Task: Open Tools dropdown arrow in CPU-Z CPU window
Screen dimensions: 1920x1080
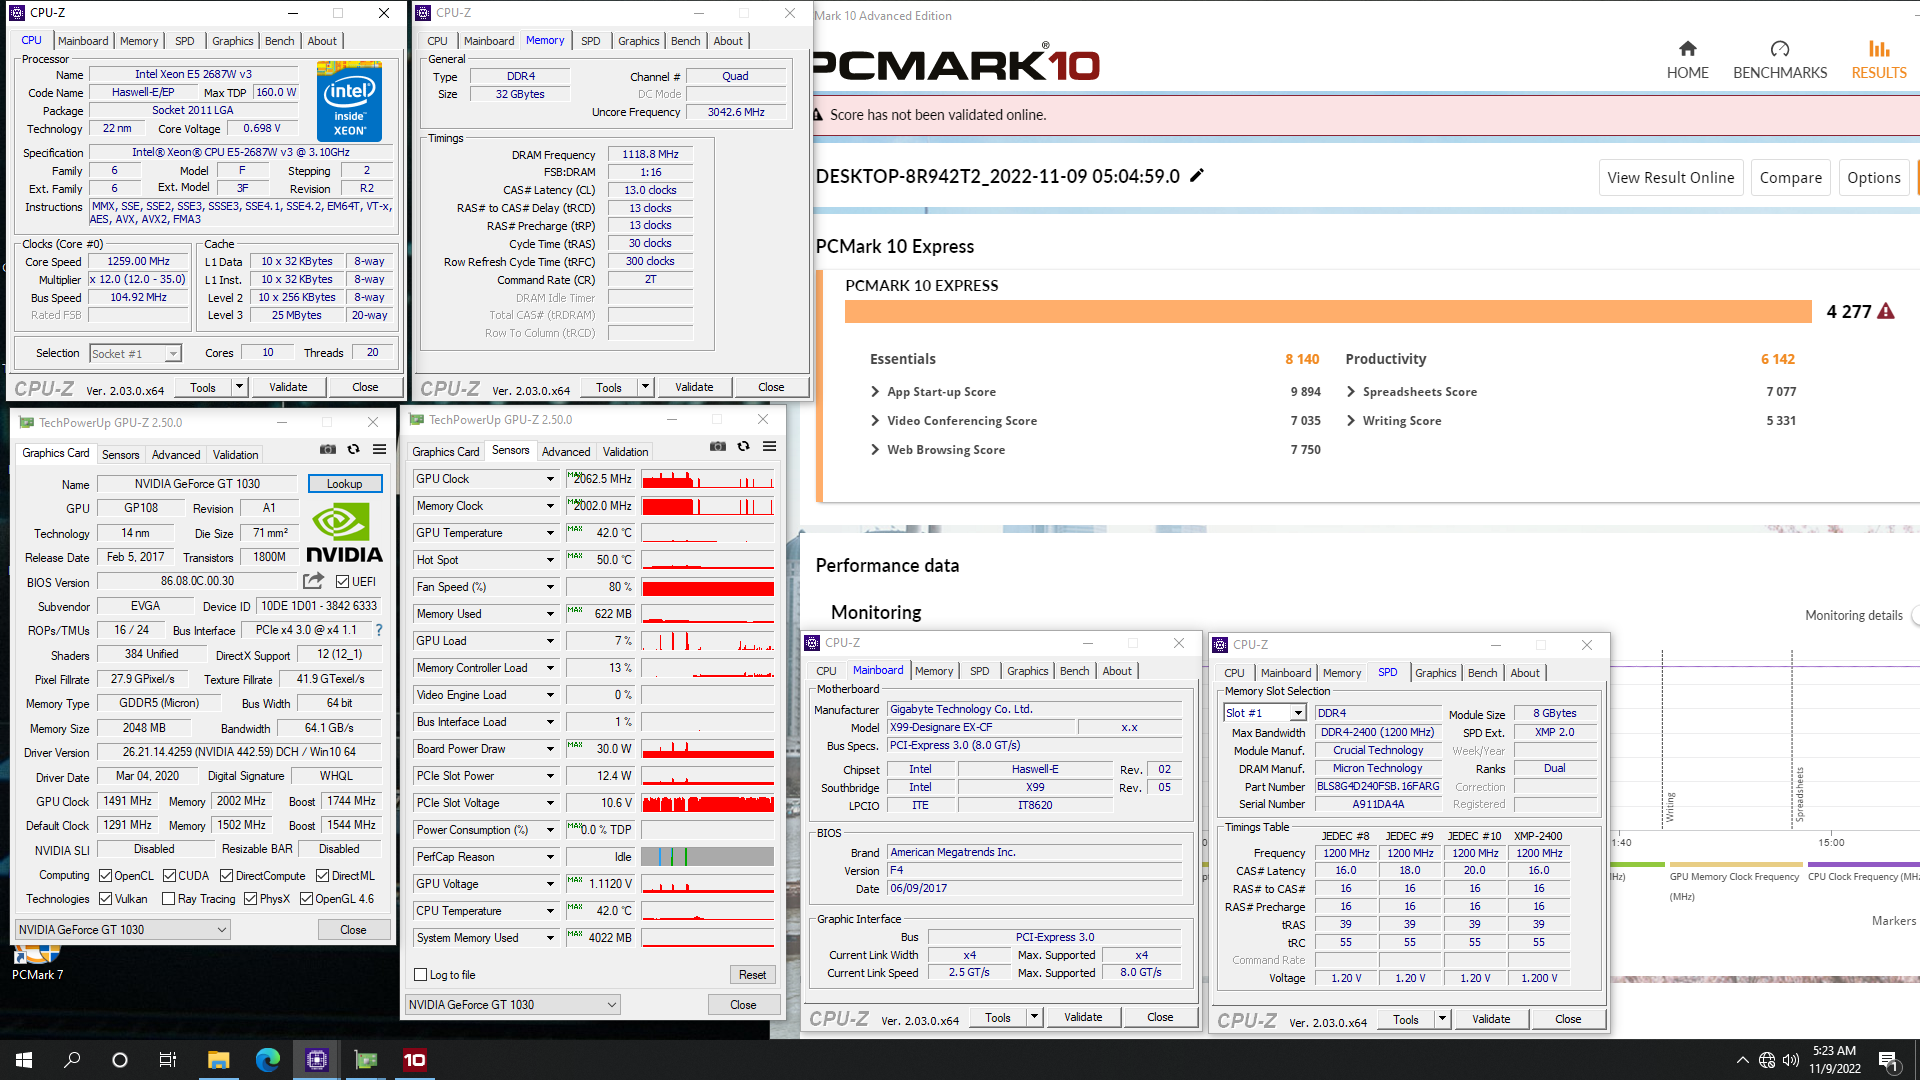Action: tap(238, 387)
